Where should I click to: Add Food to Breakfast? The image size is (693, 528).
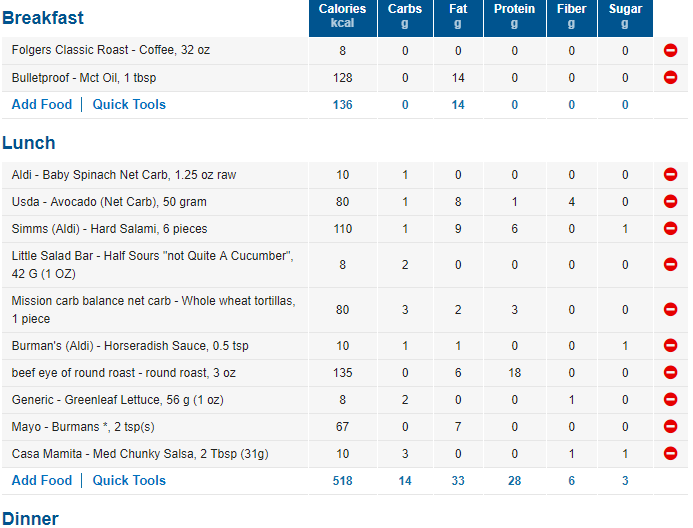pyautogui.click(x=42, y=104)
